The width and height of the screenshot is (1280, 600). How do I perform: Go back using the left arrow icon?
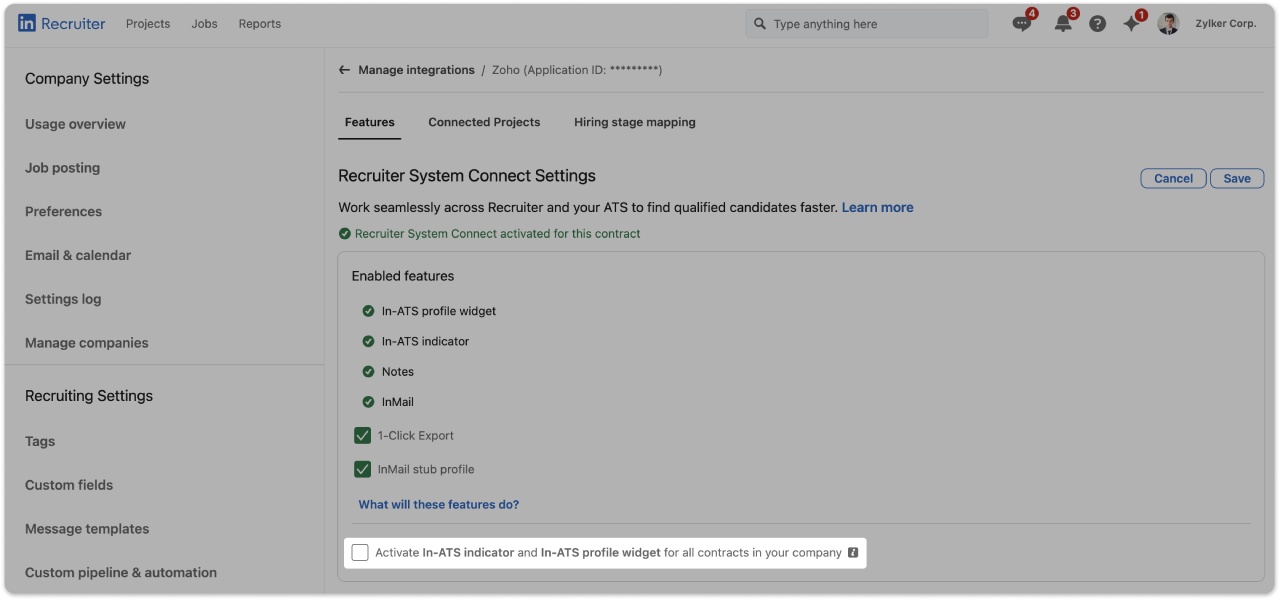click(x=344, y=70)
